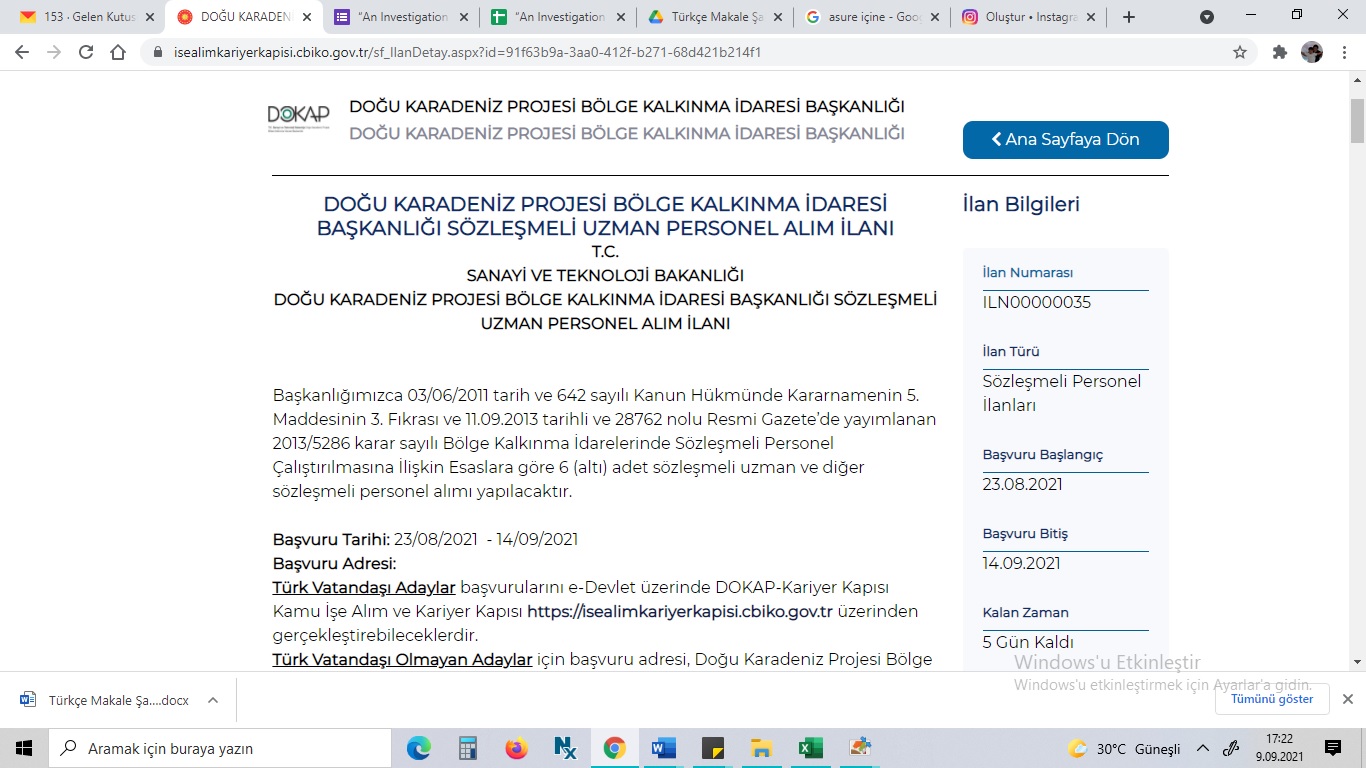Reload the current page
1366x768 pixels.
click(86, 52)
